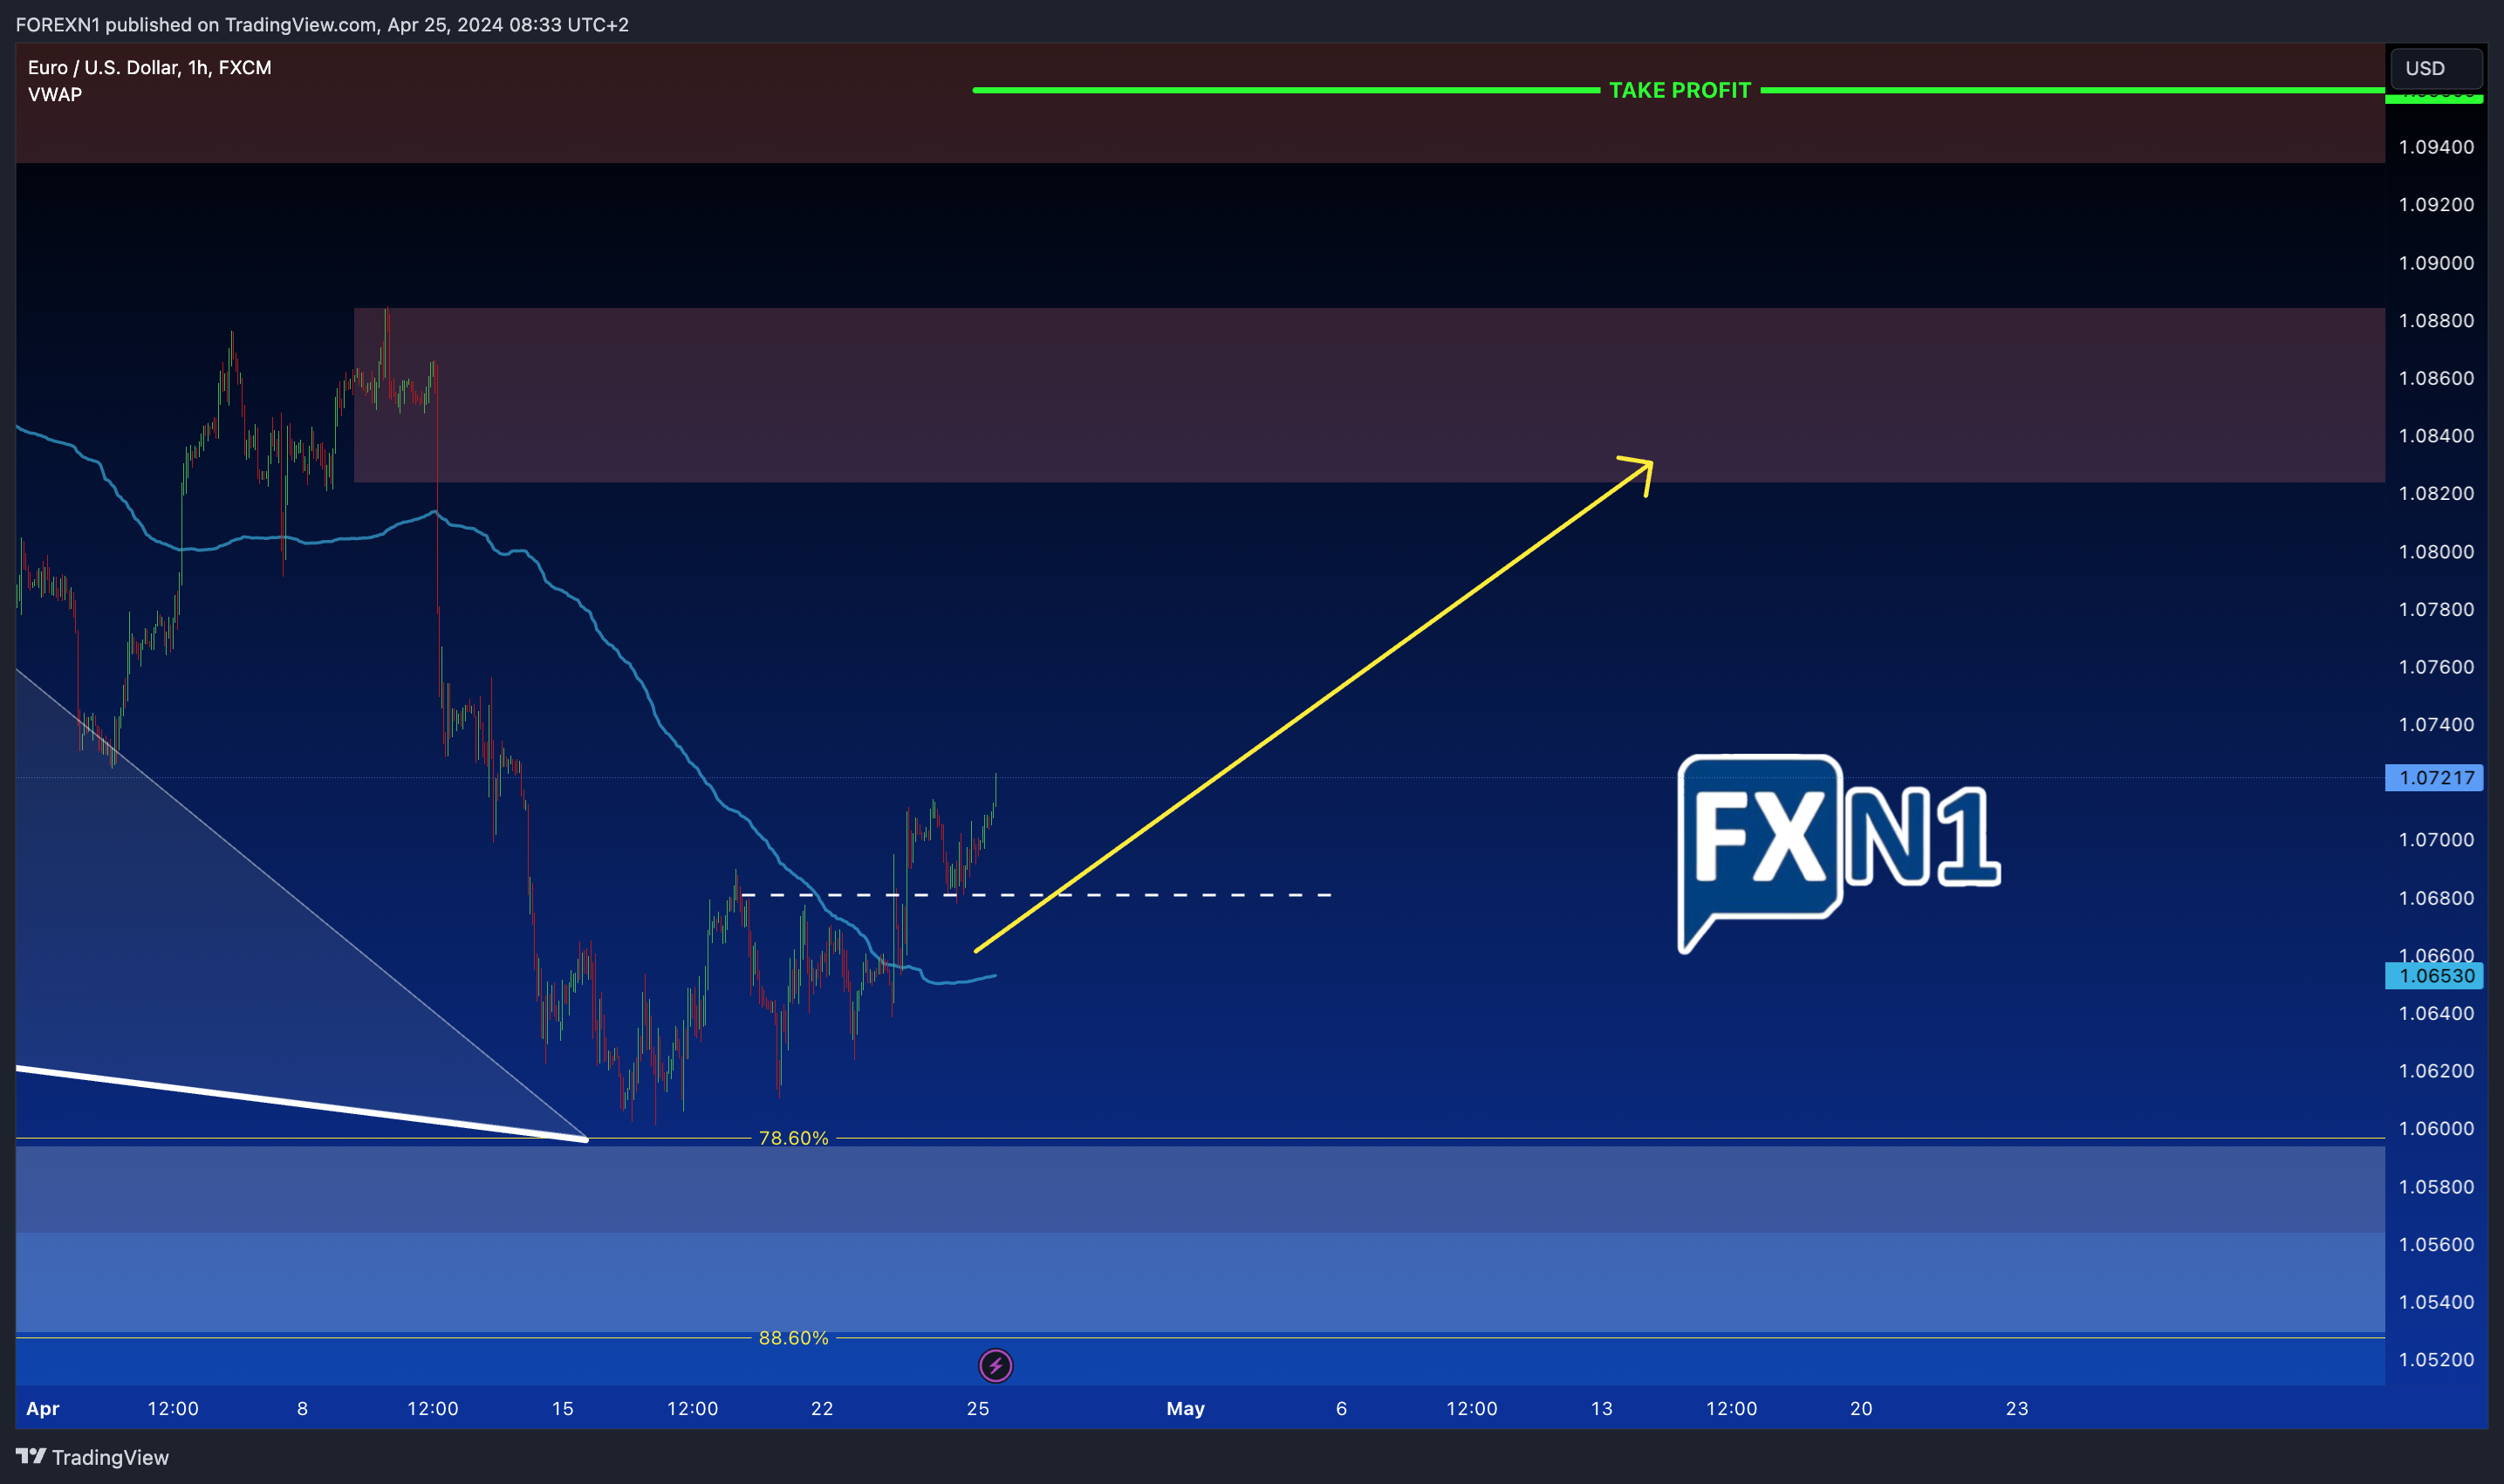
Task: Click the 1.06530 VWAP price tag
Action: [x=2434, y=975]
